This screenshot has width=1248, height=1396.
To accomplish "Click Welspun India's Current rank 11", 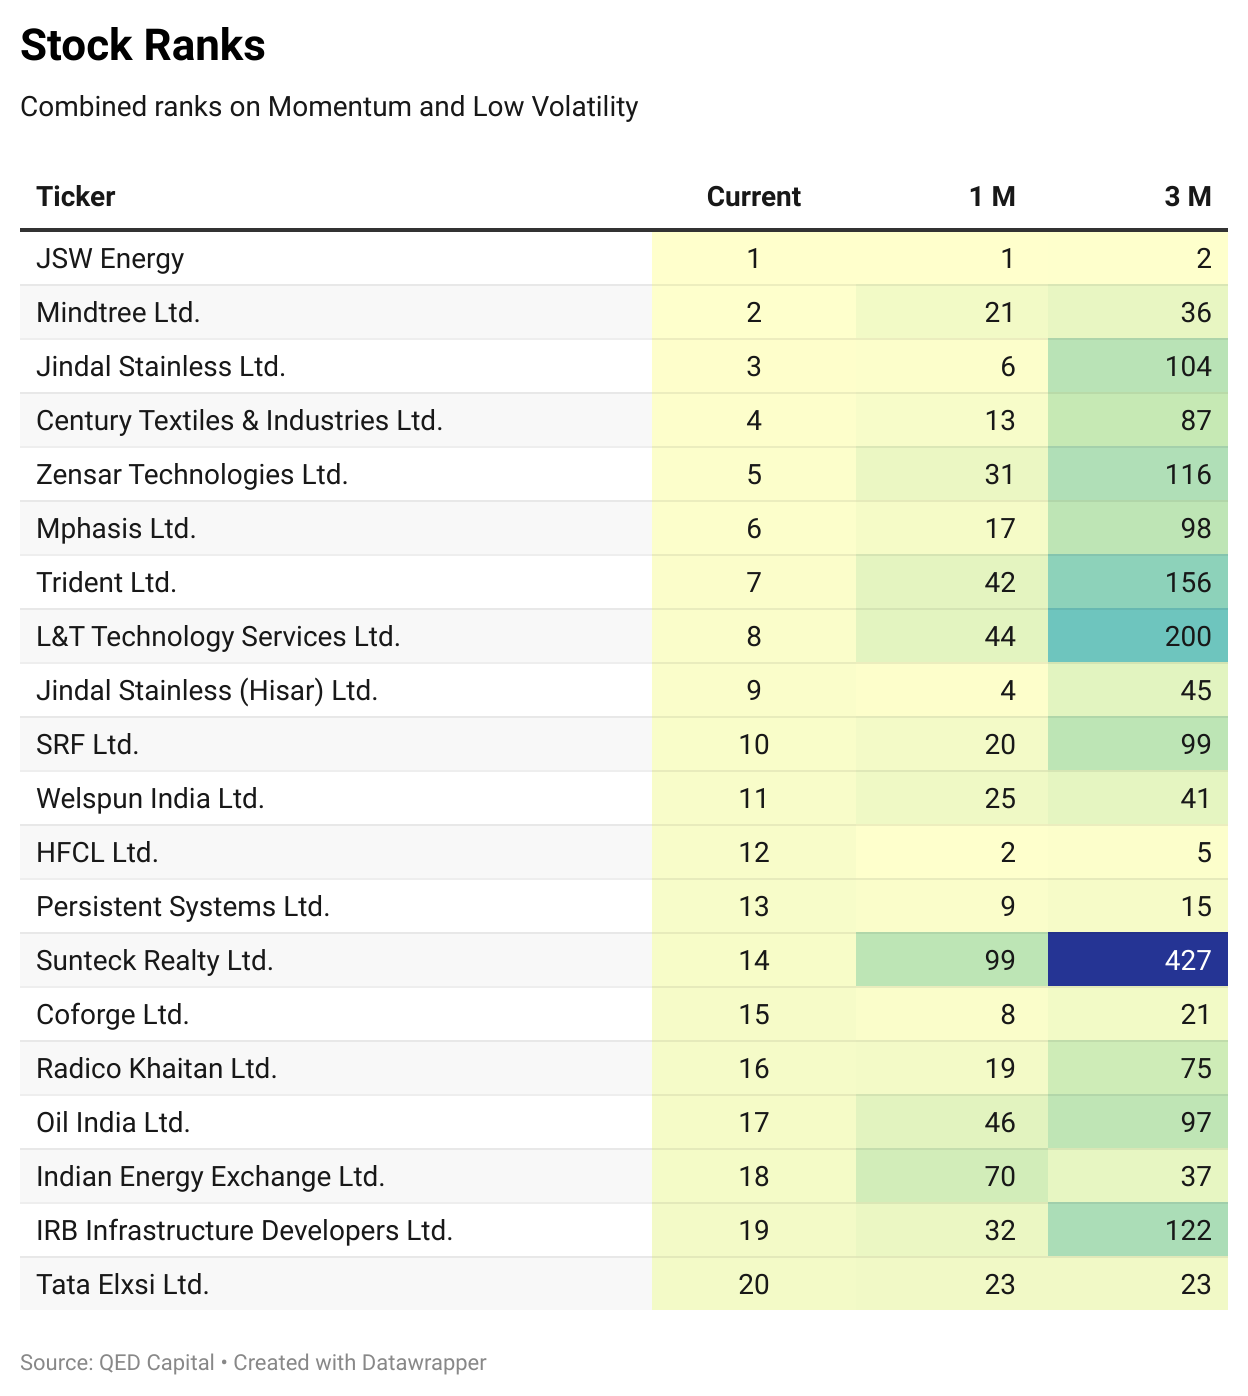I will pos(754,798).
